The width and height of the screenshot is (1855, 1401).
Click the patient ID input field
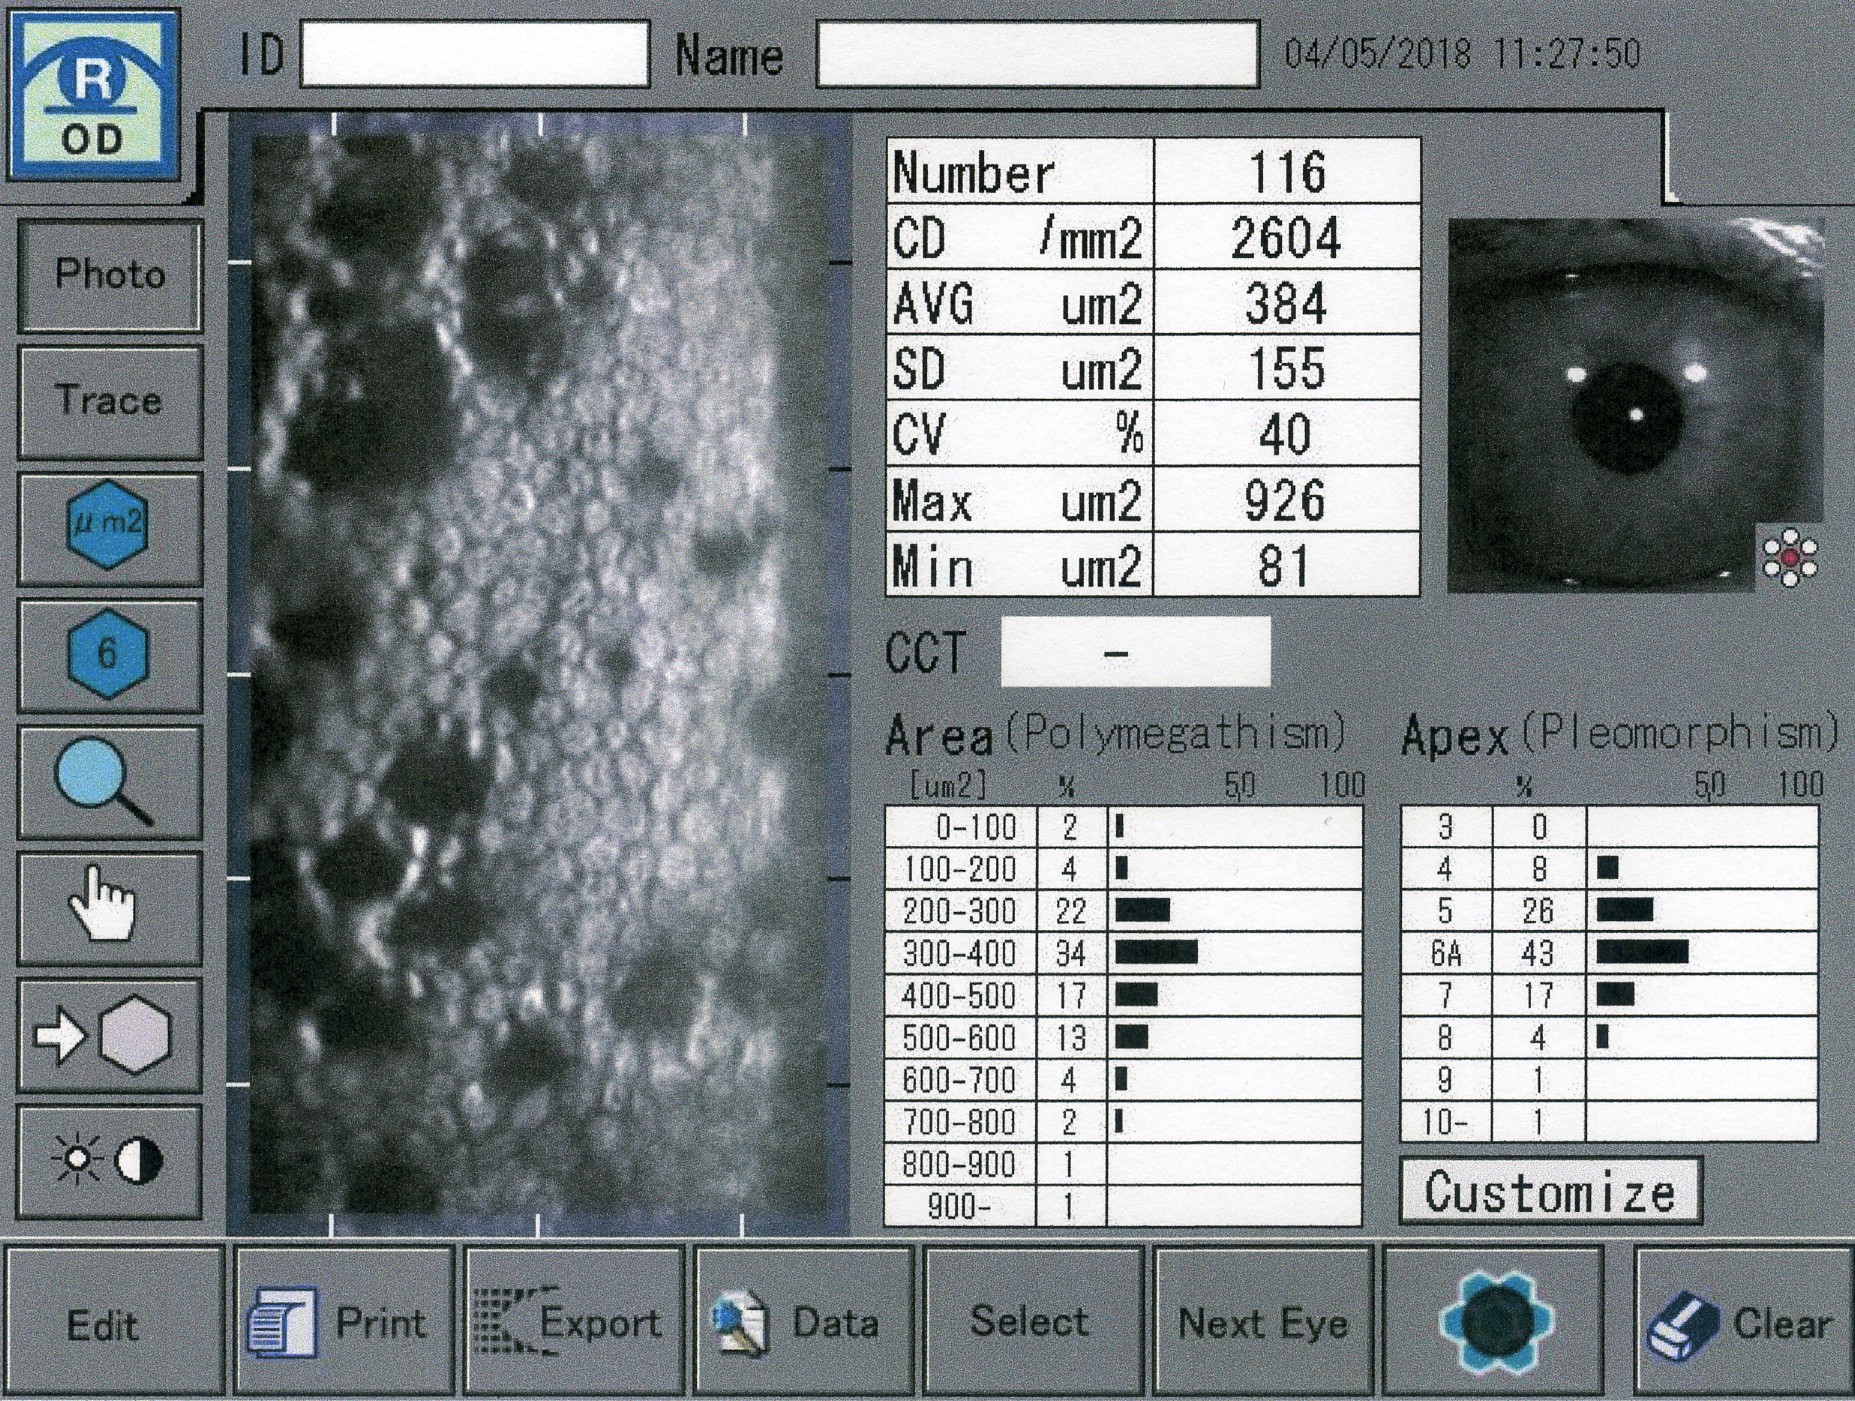(474, 54)
